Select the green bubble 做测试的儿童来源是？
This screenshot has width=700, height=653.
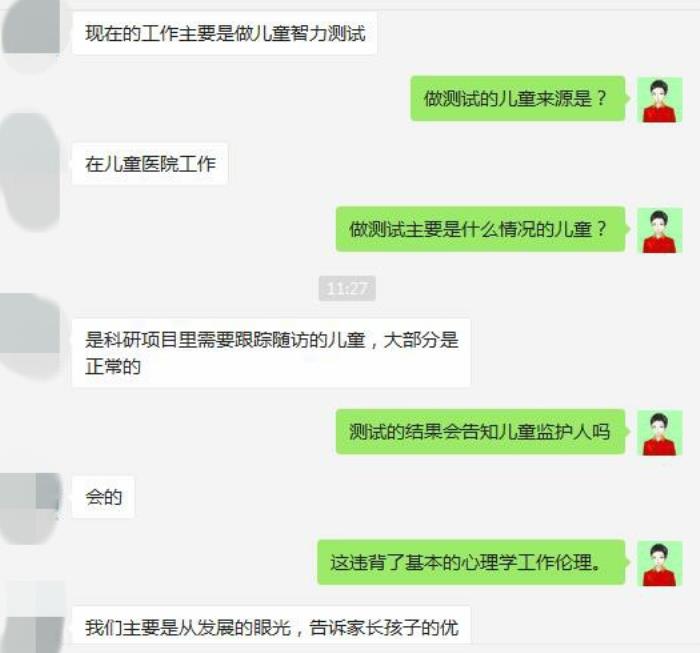(x=518, y=98)
